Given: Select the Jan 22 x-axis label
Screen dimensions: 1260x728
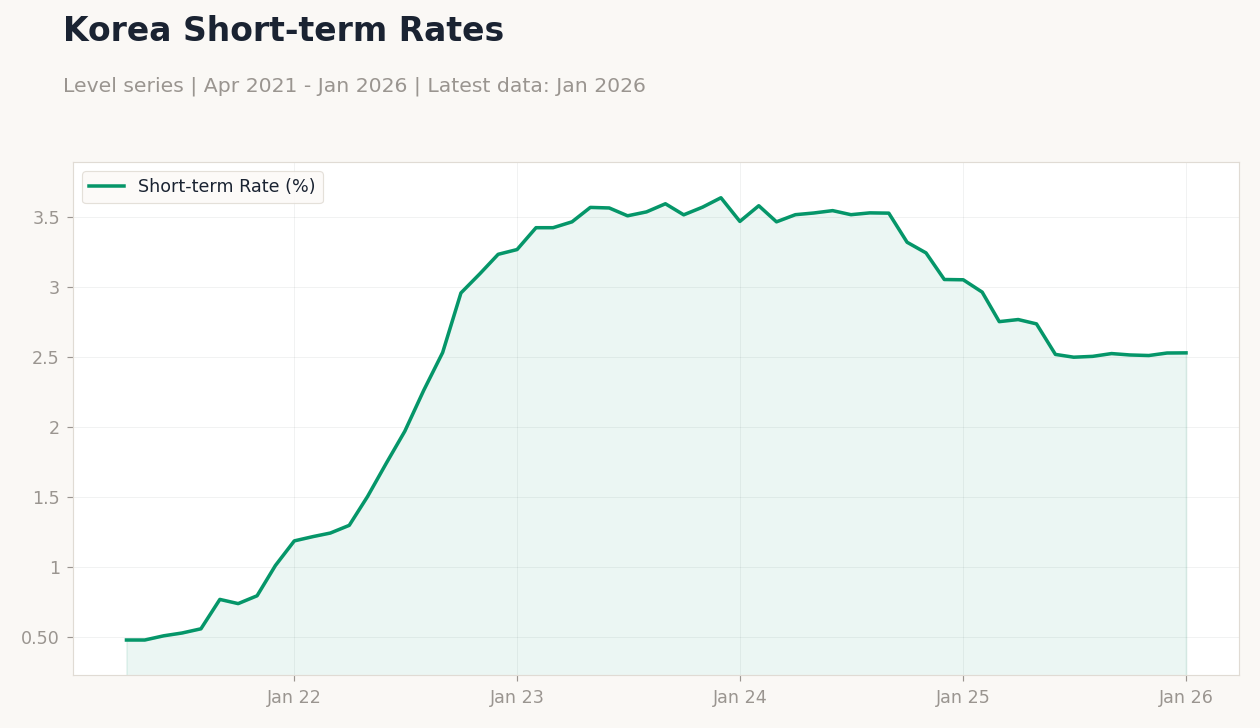Looking at the screenshot, I should coord(294,698).
